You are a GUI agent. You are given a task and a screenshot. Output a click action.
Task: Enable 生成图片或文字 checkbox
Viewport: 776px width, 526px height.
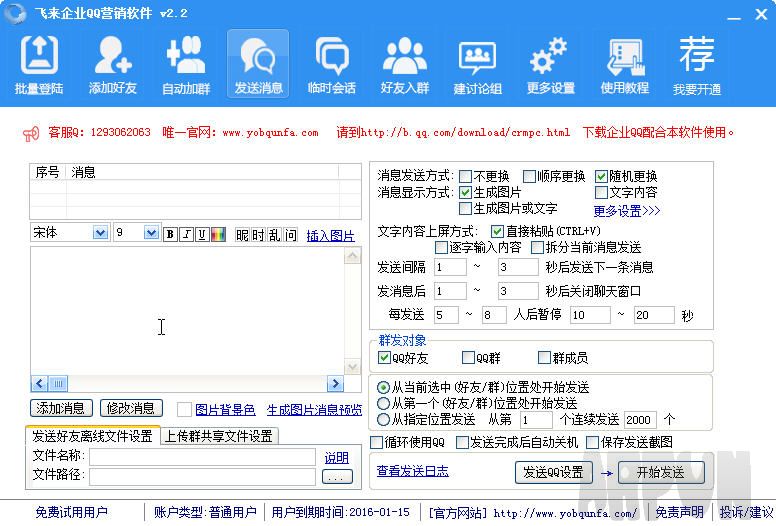point(465,208)
